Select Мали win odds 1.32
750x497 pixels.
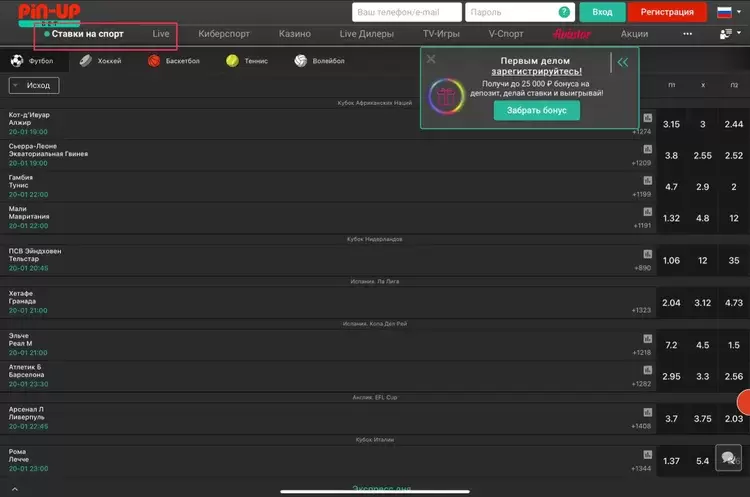pyautogui.click(x=671, y=218)
